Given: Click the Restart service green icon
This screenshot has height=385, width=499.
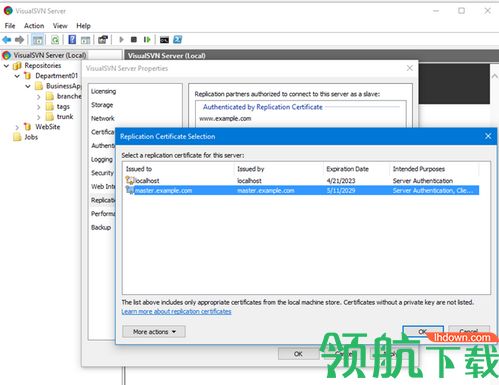Looking at the screenshot, I should [x=147, y=40].
